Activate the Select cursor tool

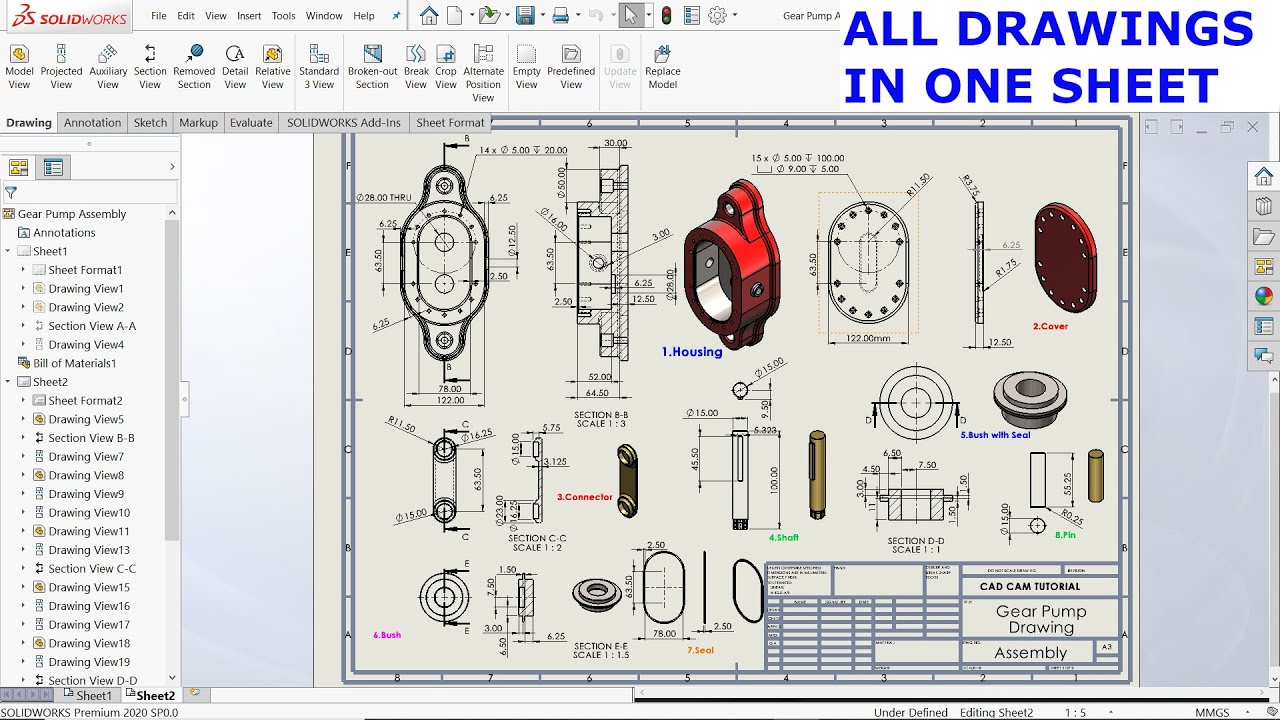tap(631, 15)
